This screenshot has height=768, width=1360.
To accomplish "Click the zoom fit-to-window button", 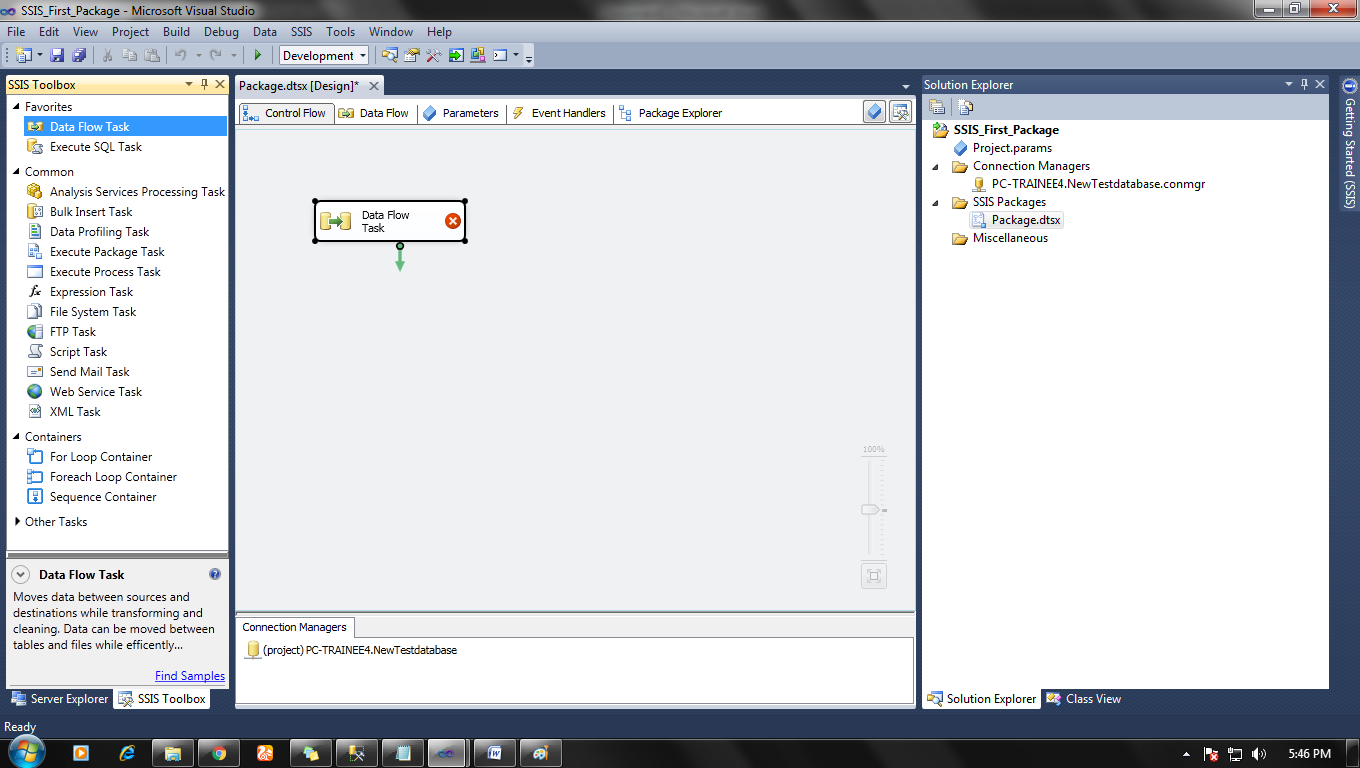I will (874, 576).
